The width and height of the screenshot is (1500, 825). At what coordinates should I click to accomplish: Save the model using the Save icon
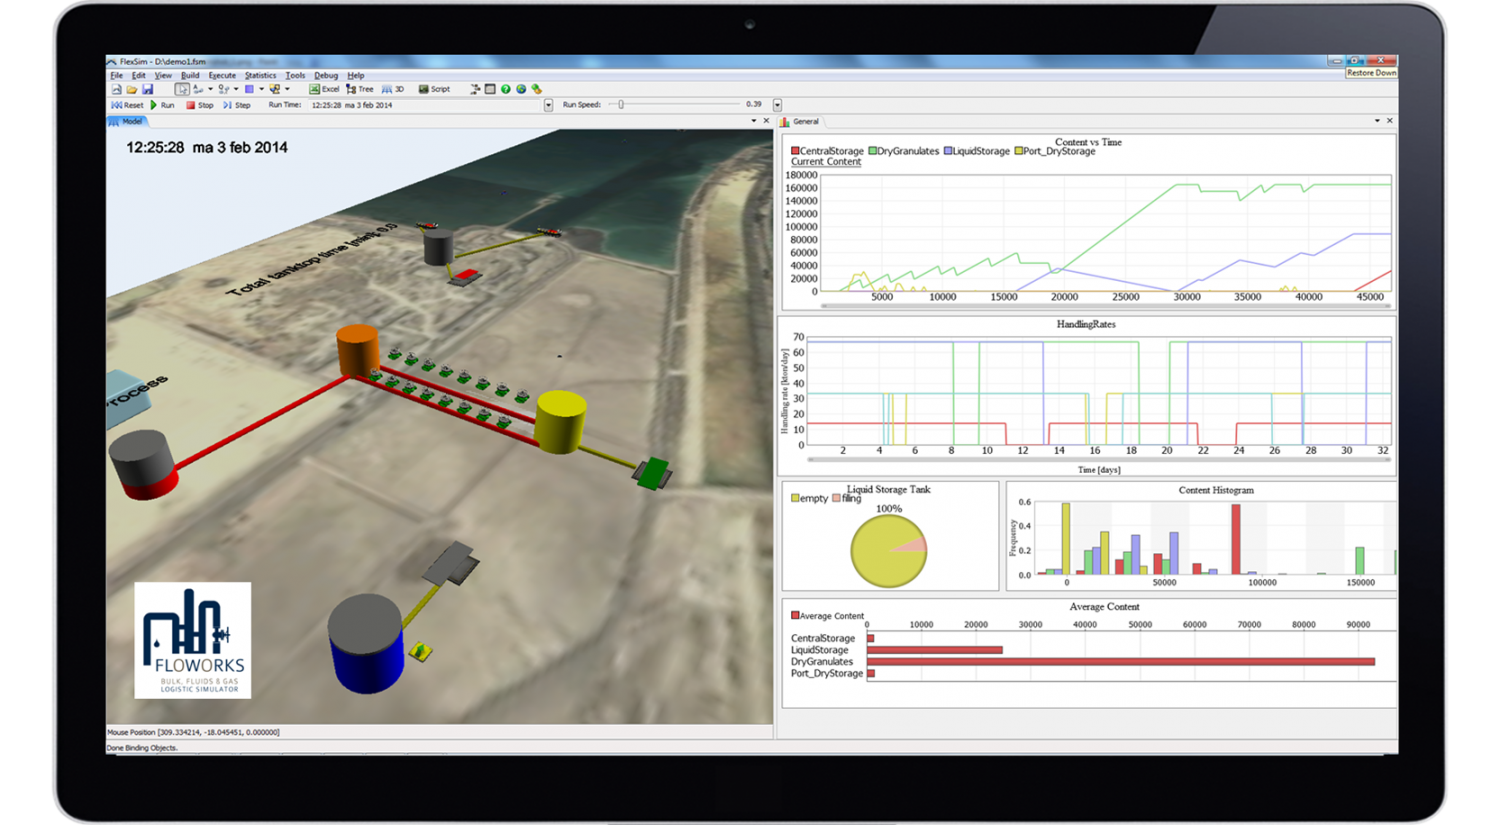(x=149, y=89)
